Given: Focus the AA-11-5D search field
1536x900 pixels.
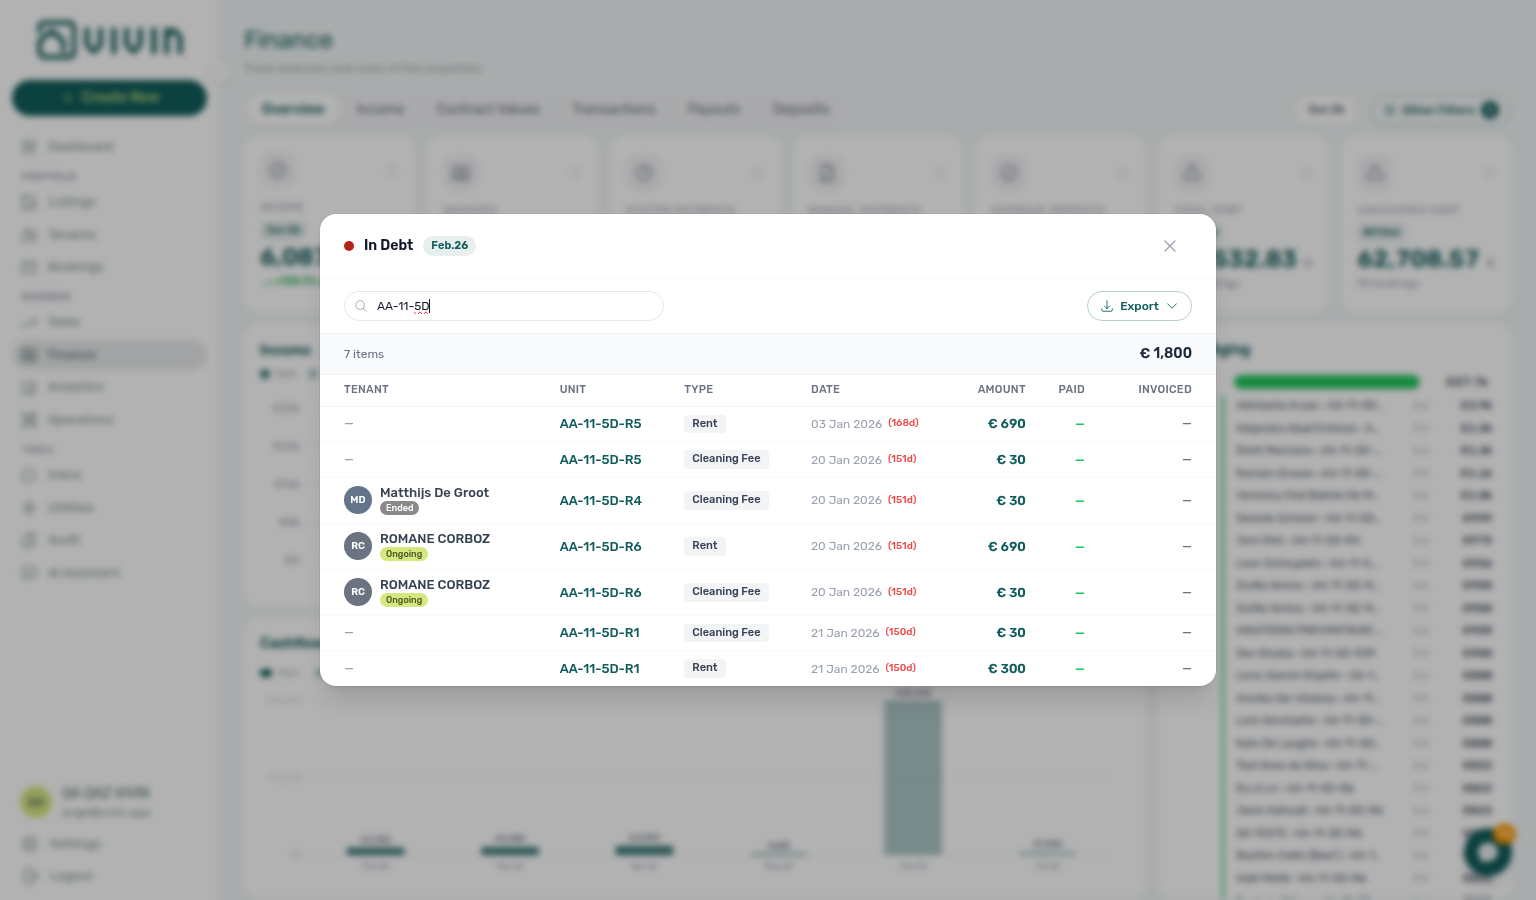Looking at the screenshot, I should pos(504,306).
